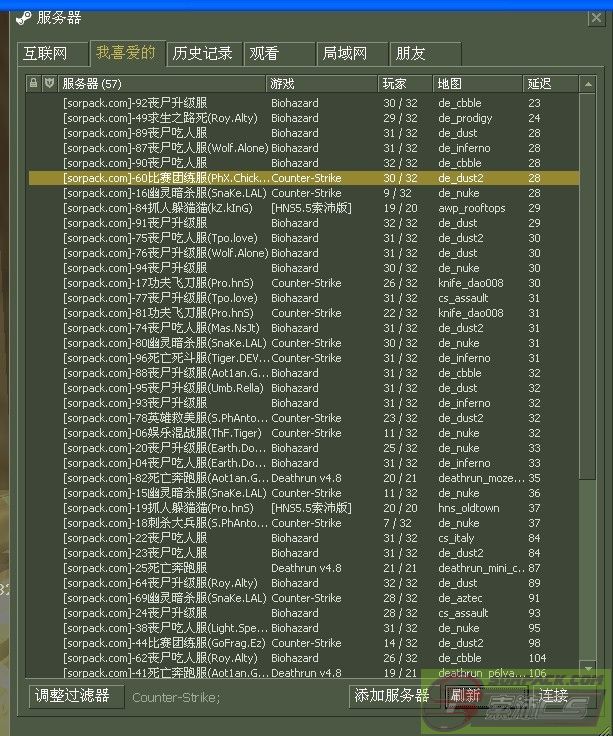Image resolution: width=613 pixels, height=736 pixels.
Task: Sort list by 玩家 column header
Action: coord(405,83)
